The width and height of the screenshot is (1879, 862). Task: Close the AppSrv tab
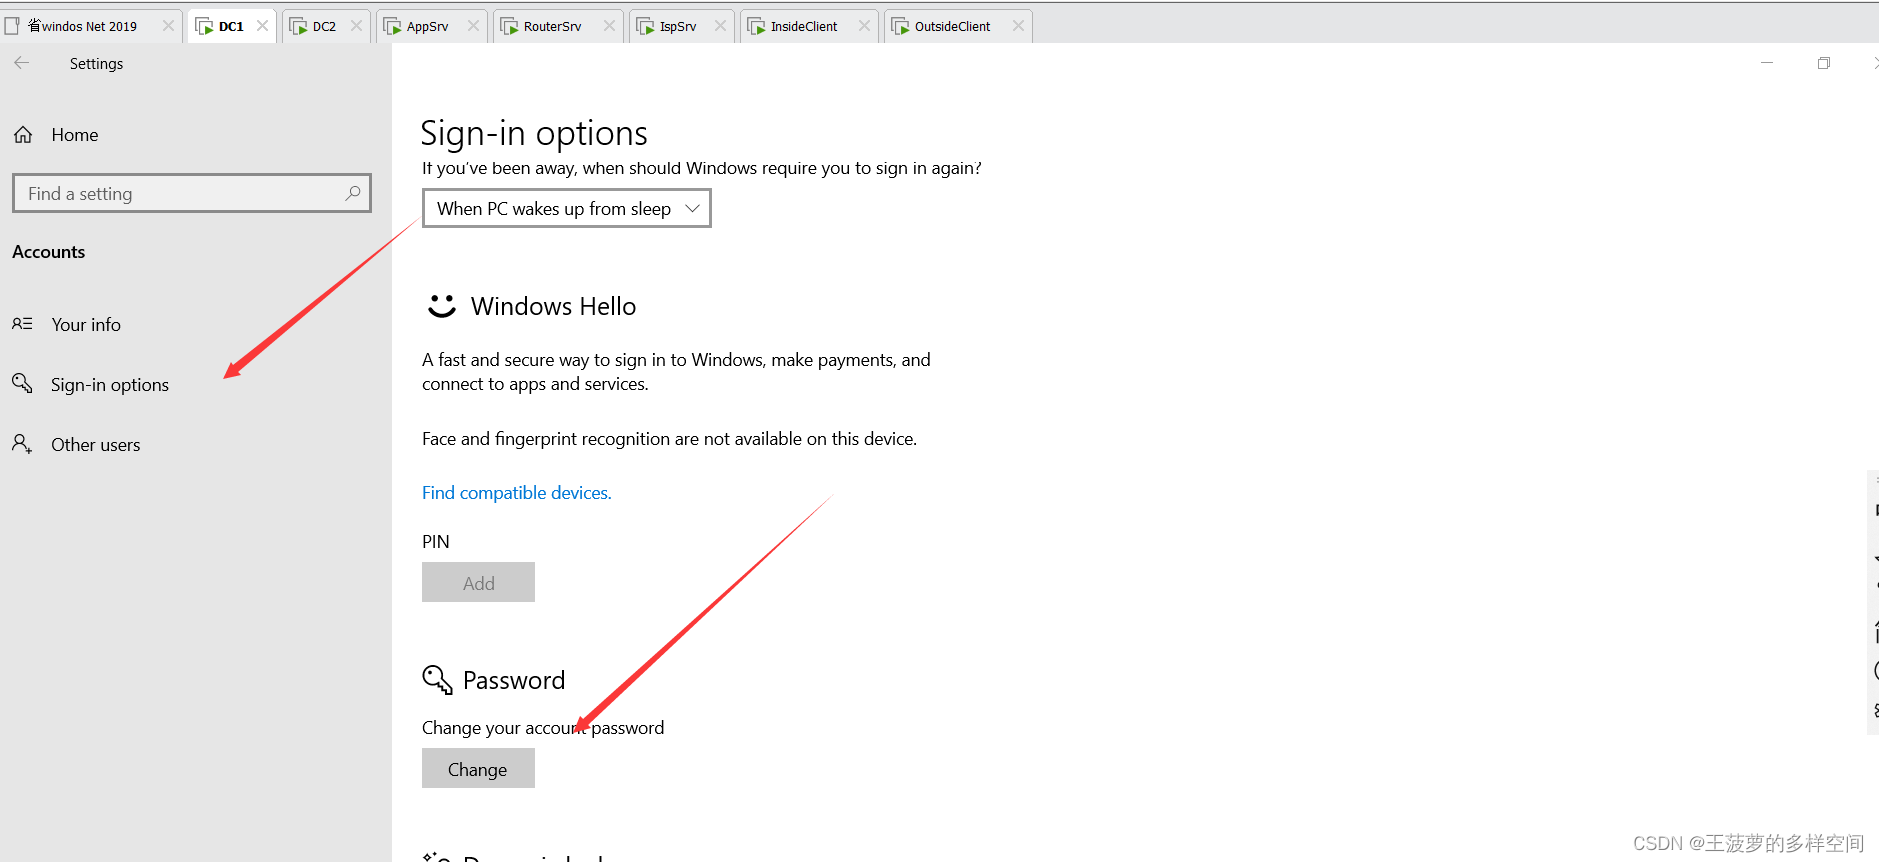tap(473, 26)
